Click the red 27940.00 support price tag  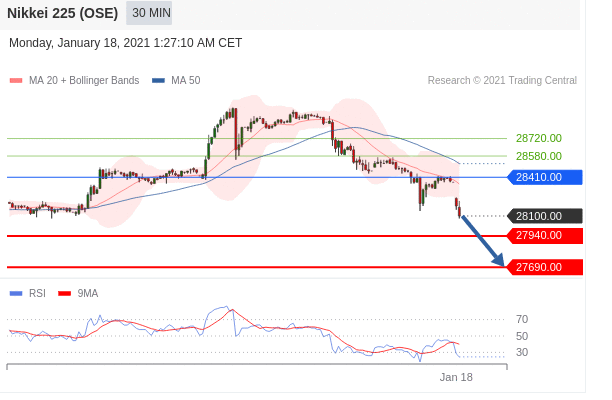pyautogui.click(x=545, y=236)
